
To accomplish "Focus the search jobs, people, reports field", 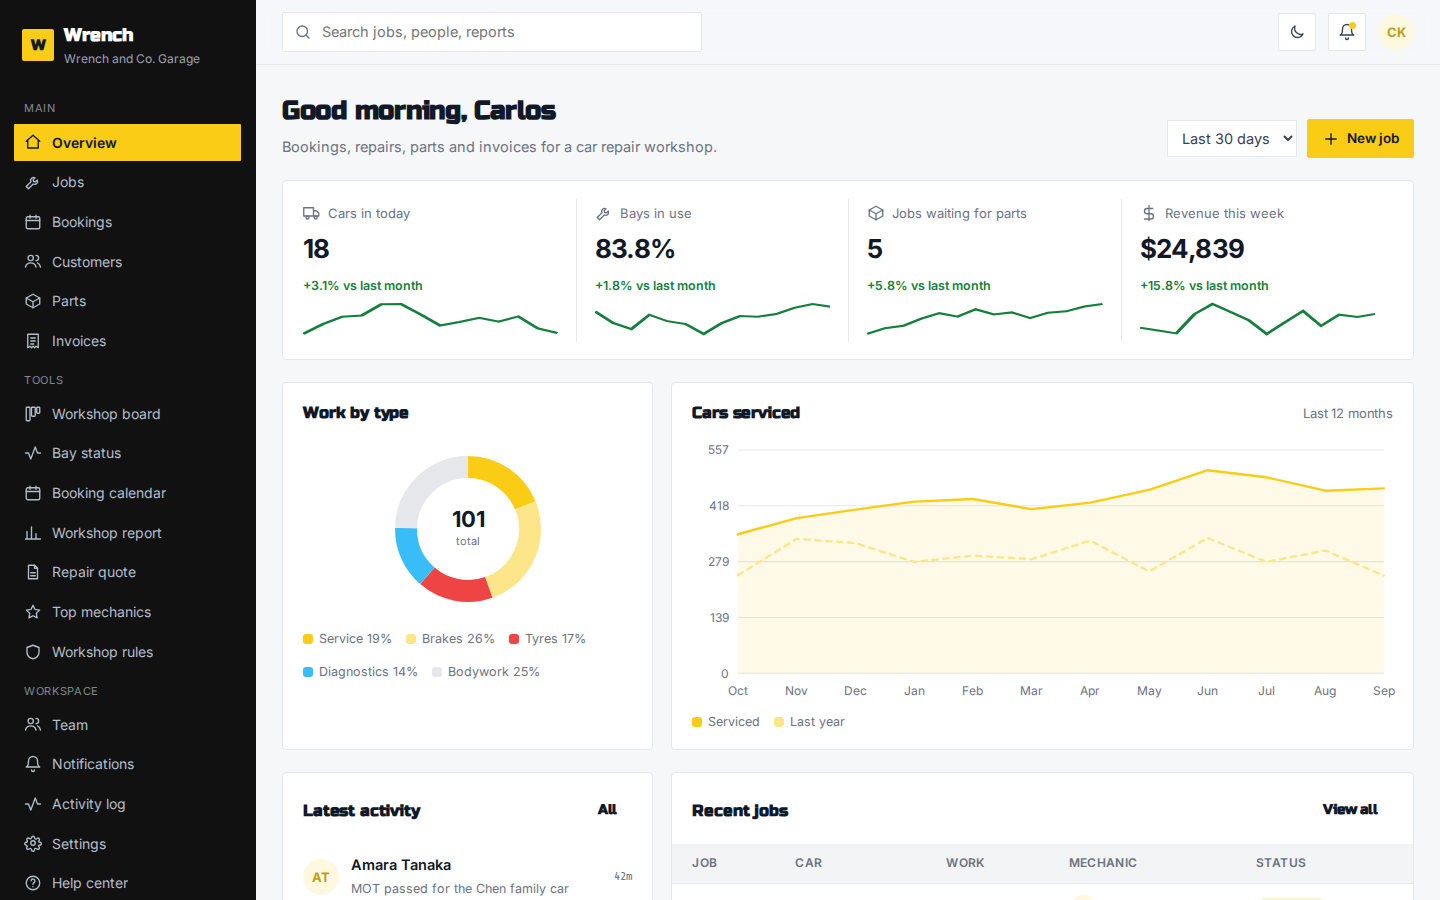I will (492, 32).
